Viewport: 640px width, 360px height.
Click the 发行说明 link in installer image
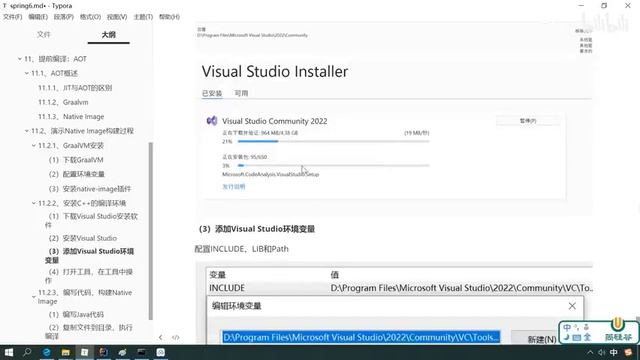tap(233, 187)
